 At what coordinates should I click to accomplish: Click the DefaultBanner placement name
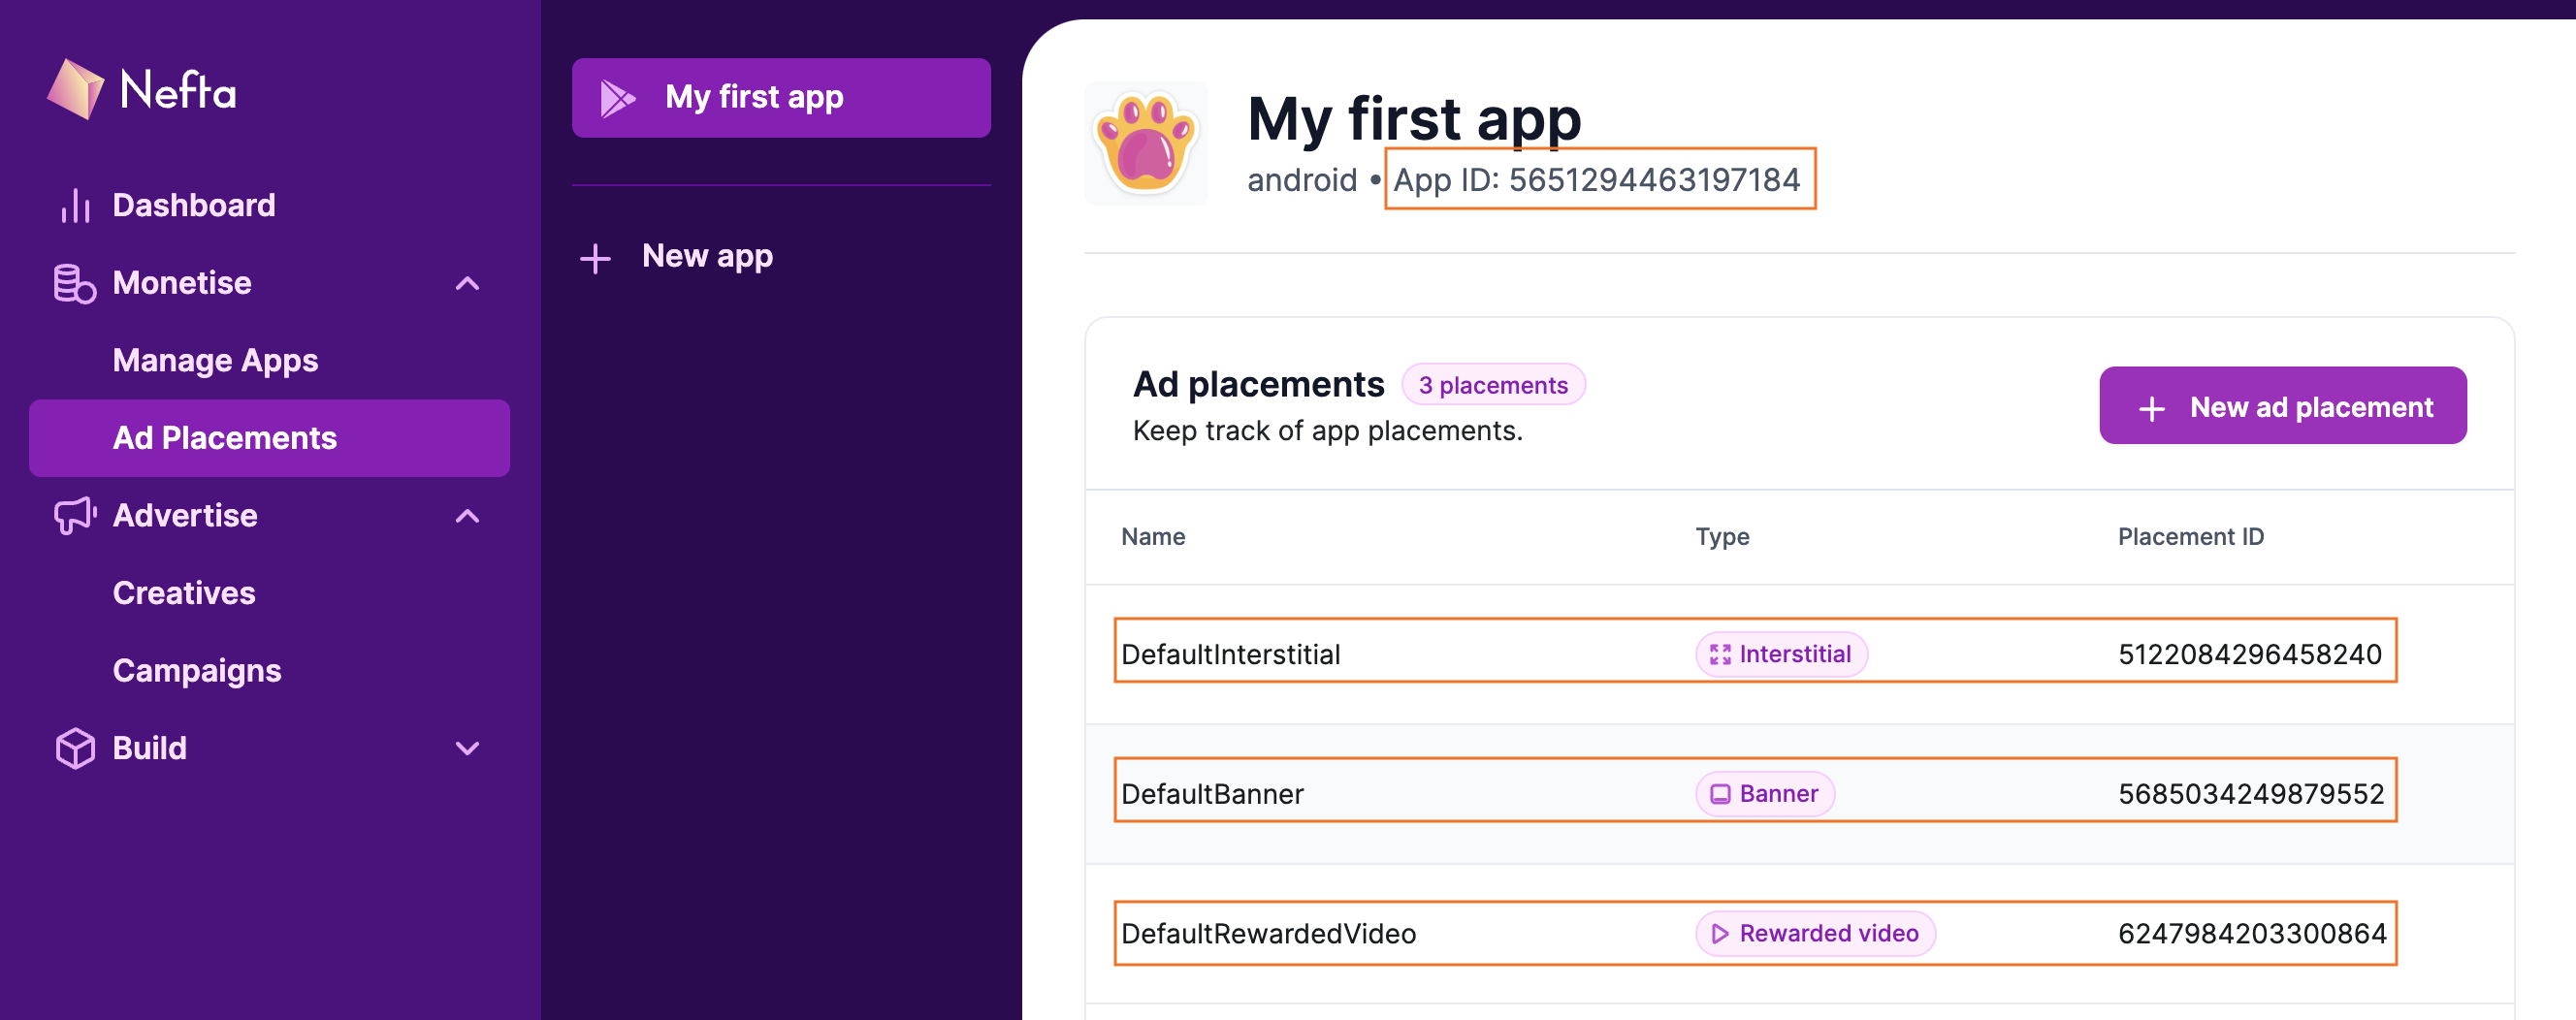click(1212, 794)
